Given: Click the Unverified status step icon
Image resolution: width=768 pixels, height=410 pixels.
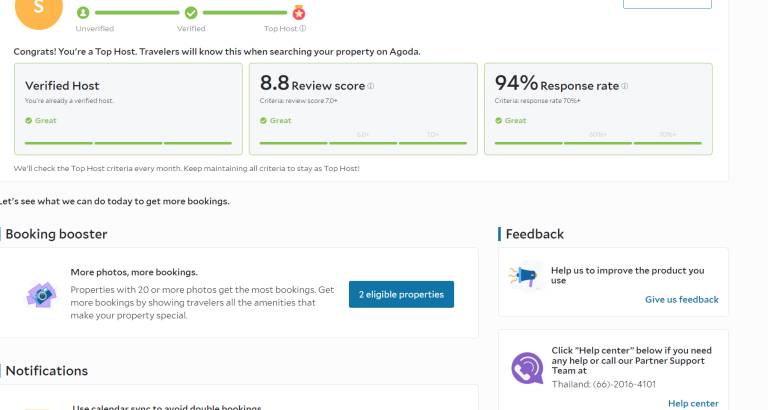Looking at the screenshot, I should [x=83, y=13].
